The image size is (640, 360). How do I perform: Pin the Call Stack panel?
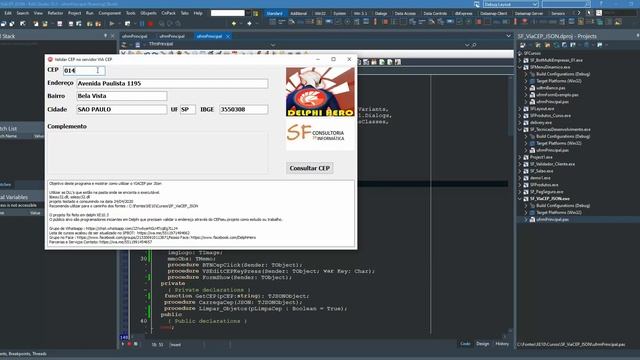[x=106, y=36]
